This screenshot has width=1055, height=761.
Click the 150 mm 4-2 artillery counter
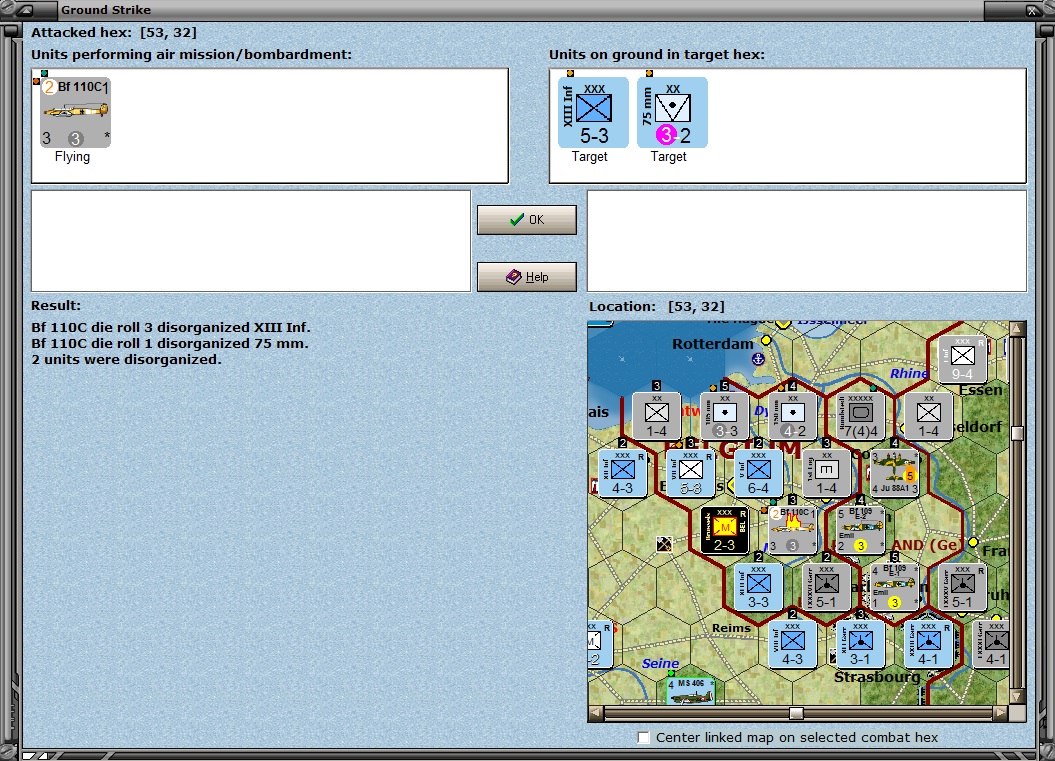pyautogui.click(x=793, y=416)
